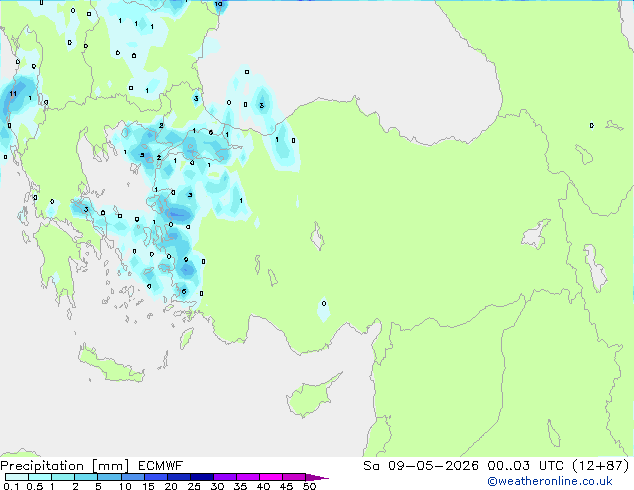
Task: Pick the 25–30 mm dark navy legend swatch
Action: click(x=202, y=477)
